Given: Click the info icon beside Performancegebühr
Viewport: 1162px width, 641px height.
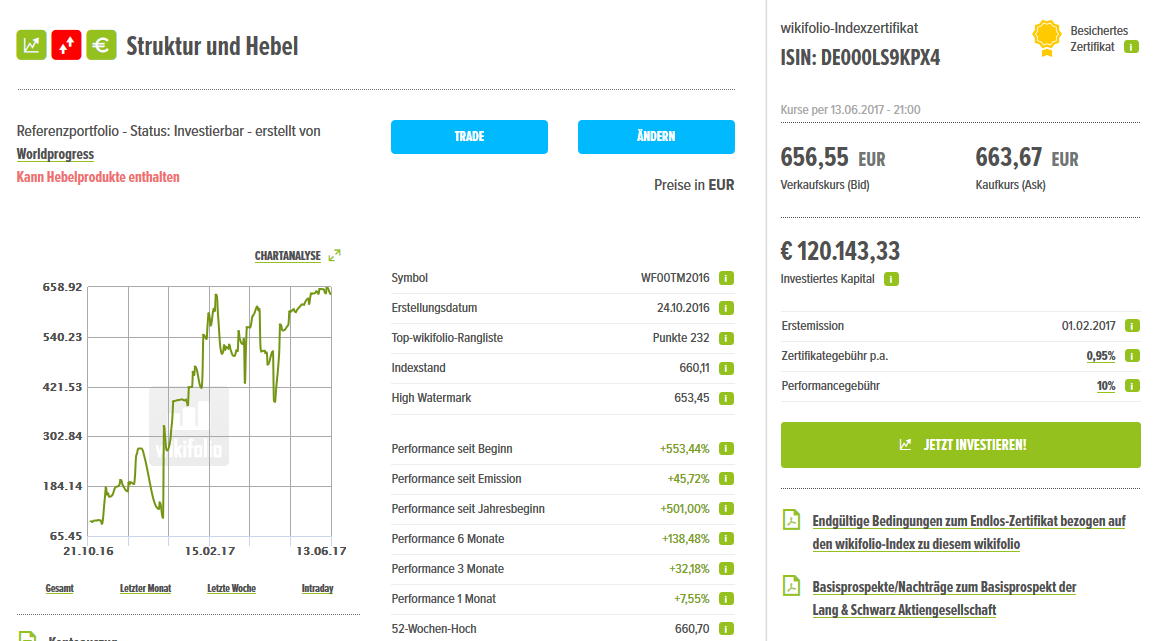Looking at the screenshot, I should [x=1131, y=384].
